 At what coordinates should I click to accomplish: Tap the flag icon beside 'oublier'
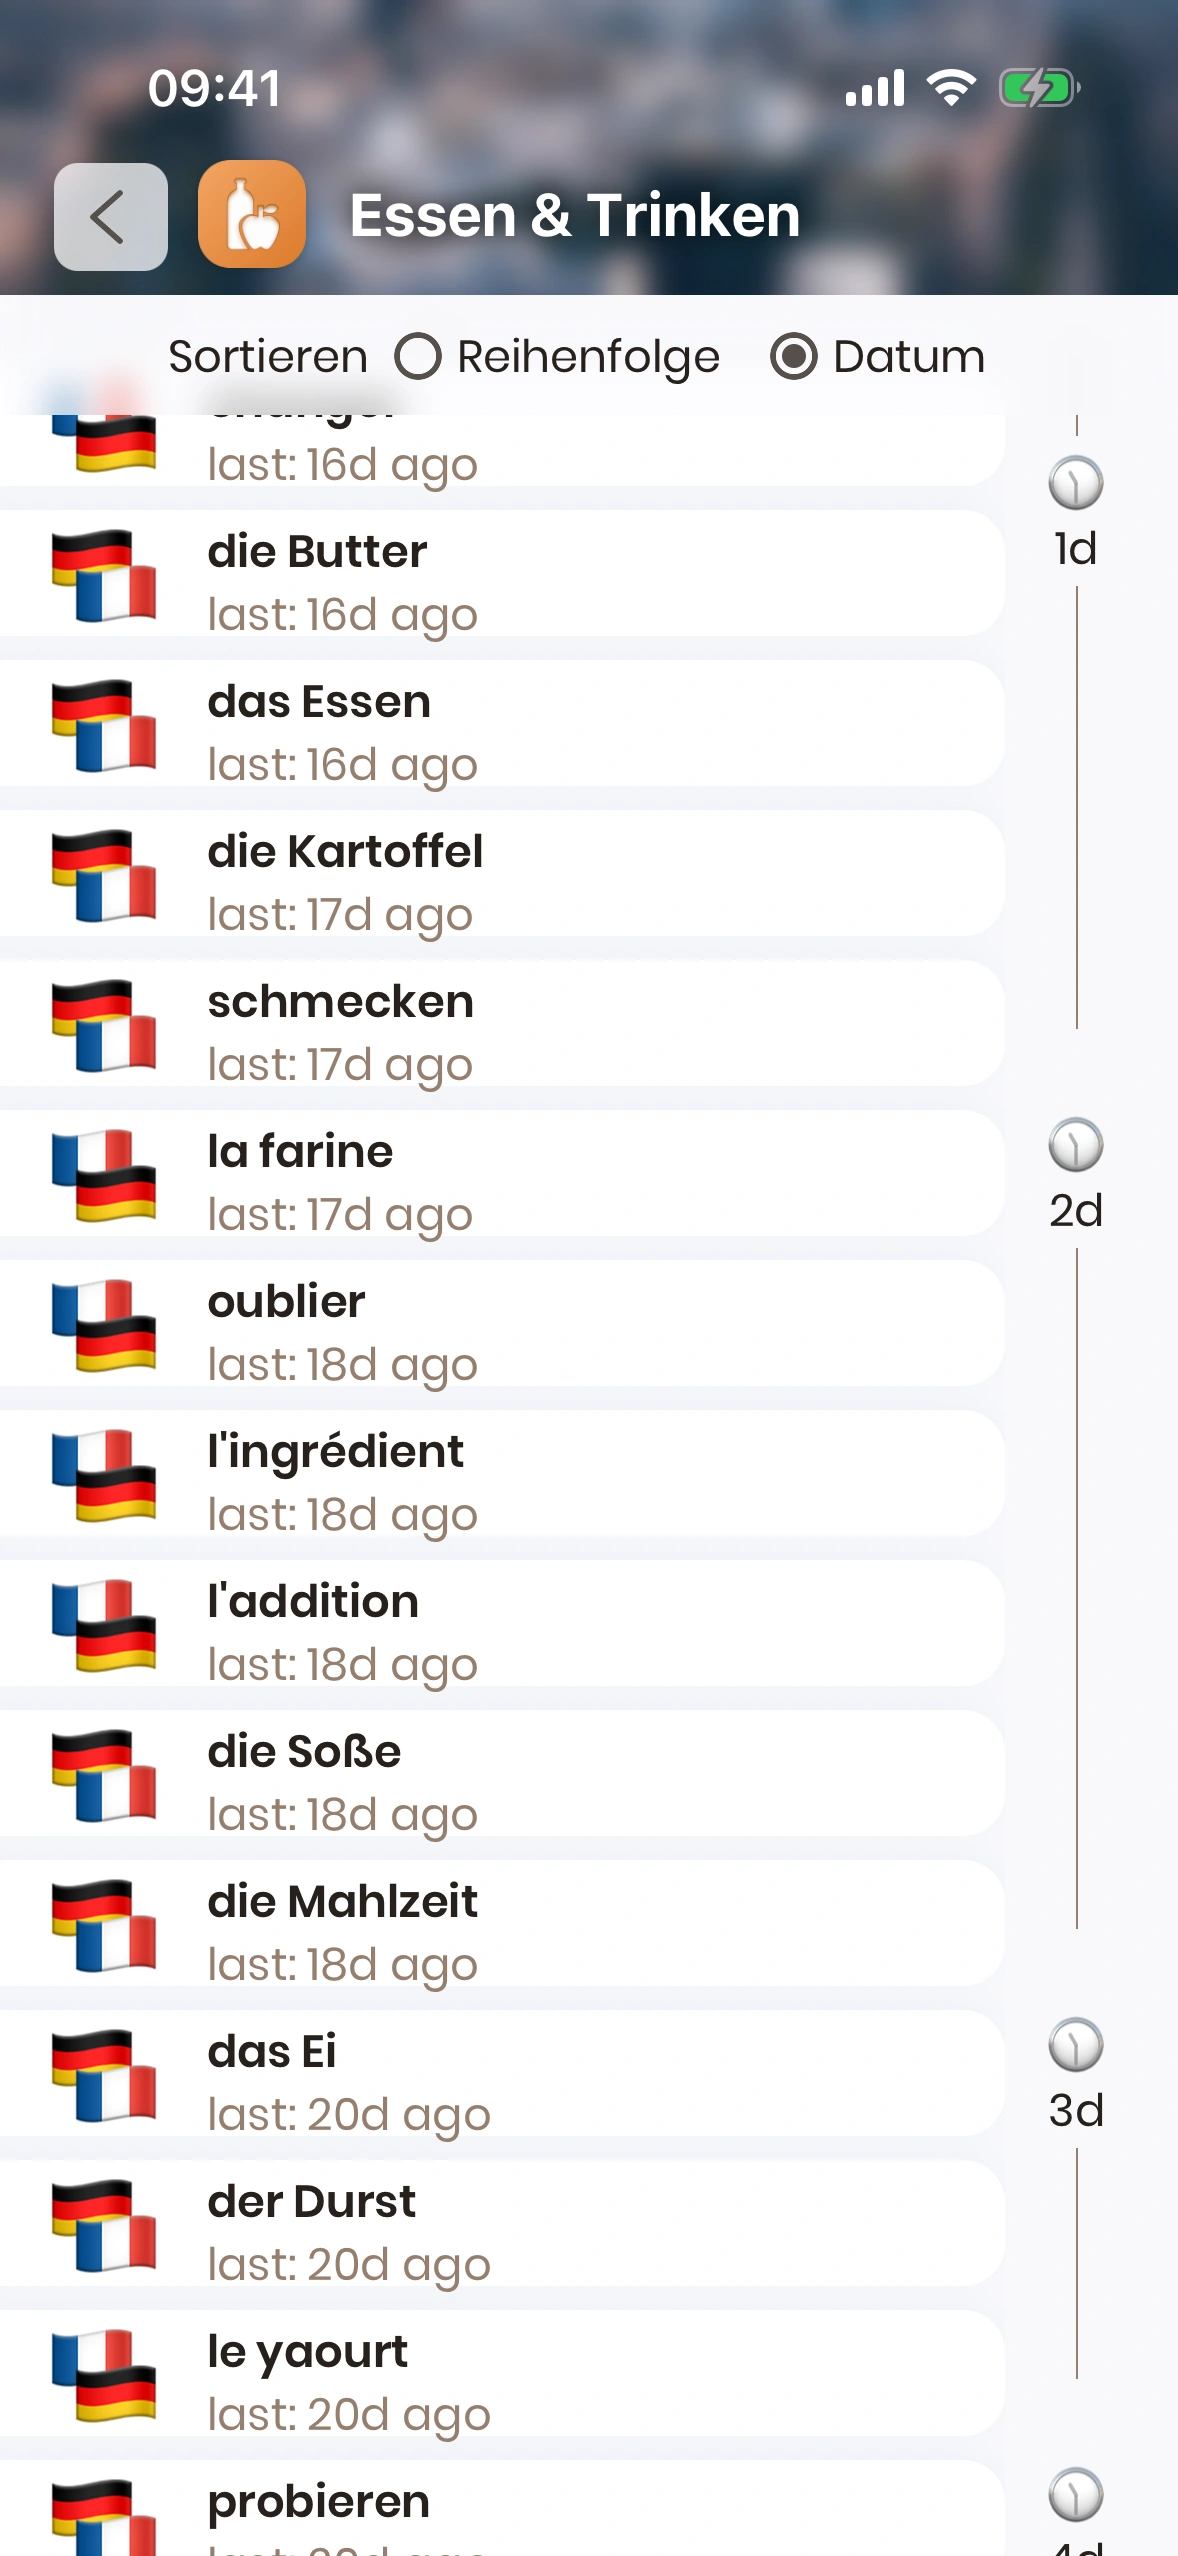click(x=104, y=1326)
